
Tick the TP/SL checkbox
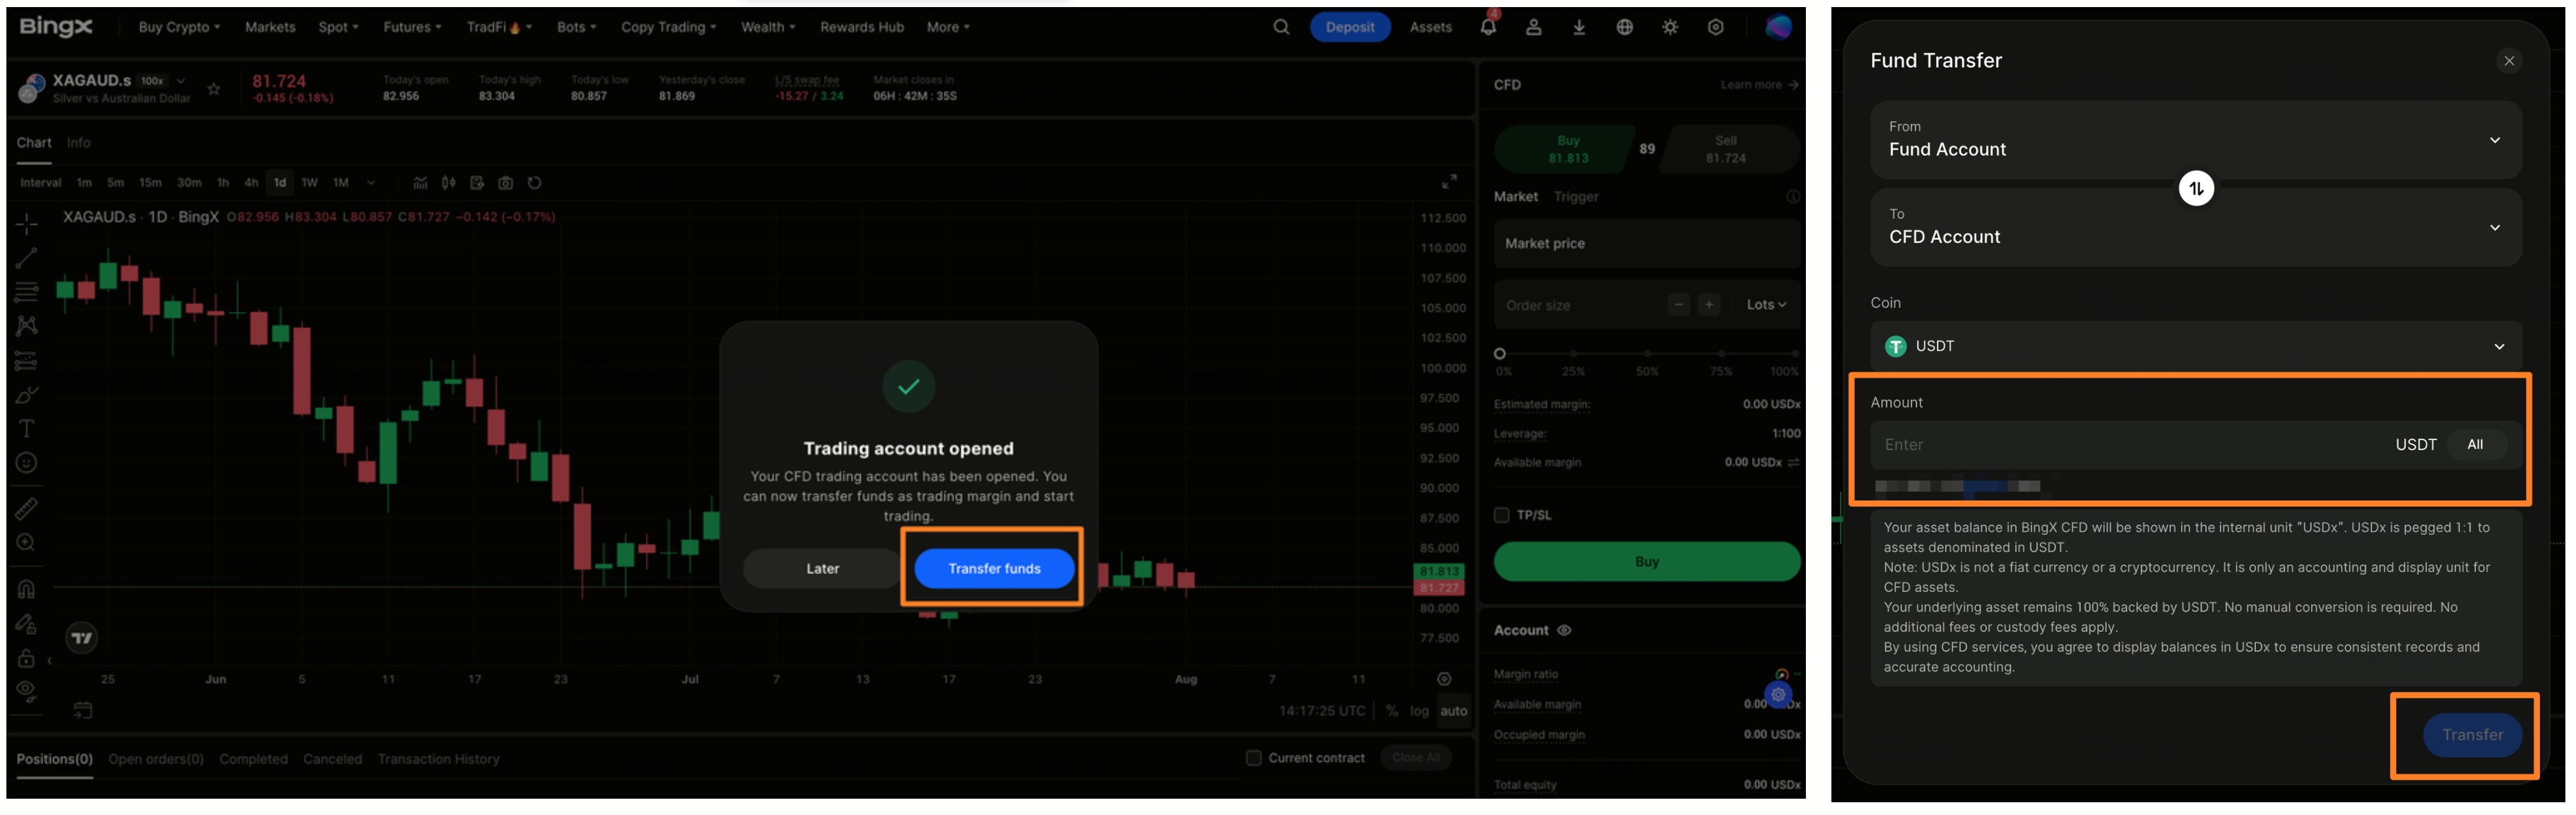pyautogui.click(x=1501, y=515)
